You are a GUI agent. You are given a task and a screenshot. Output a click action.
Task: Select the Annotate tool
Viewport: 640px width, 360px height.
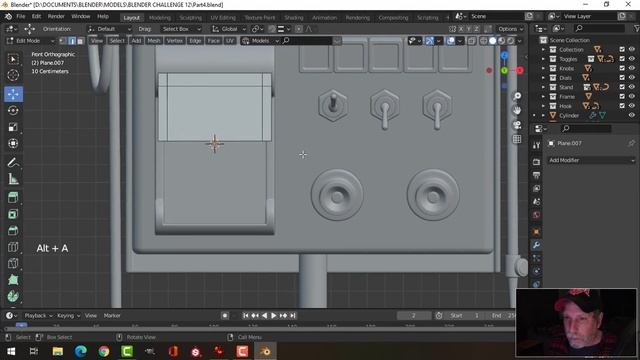(x=13, y=162)
